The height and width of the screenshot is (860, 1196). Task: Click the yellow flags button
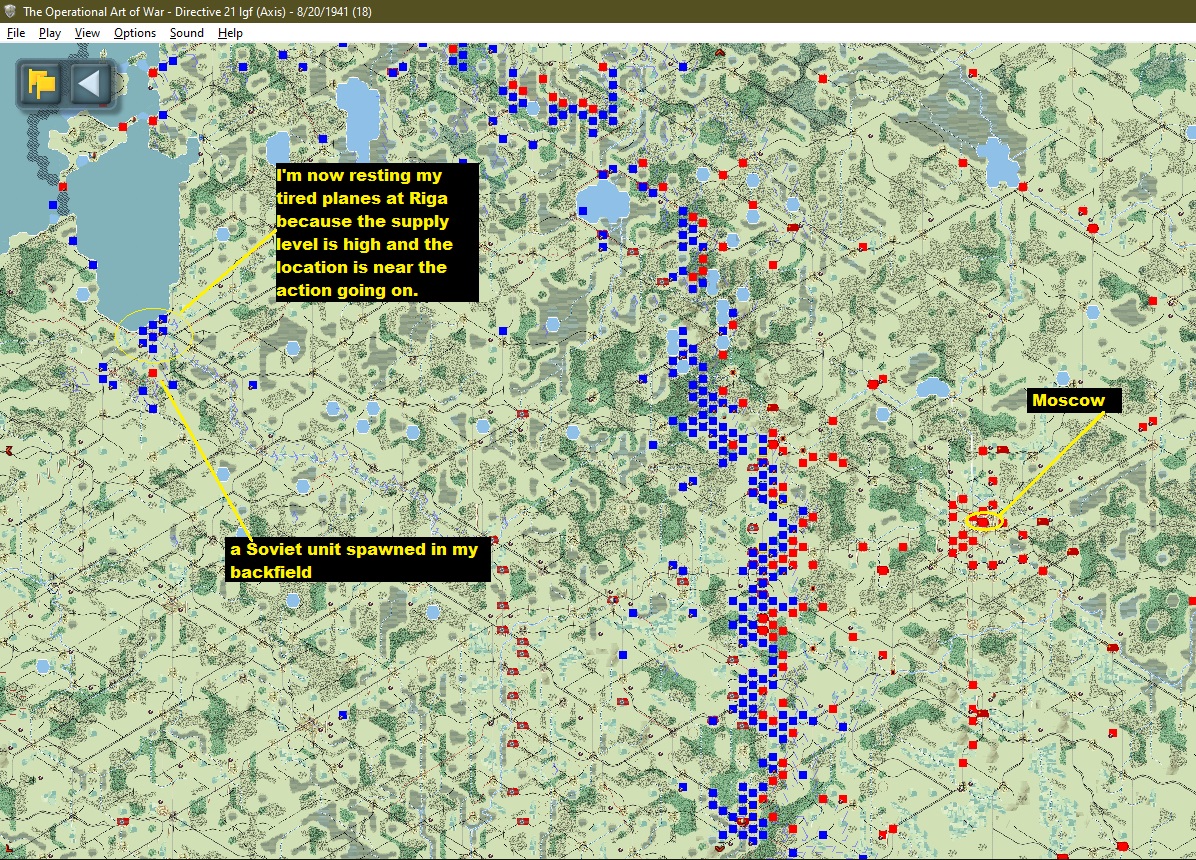tap(42, 83)
